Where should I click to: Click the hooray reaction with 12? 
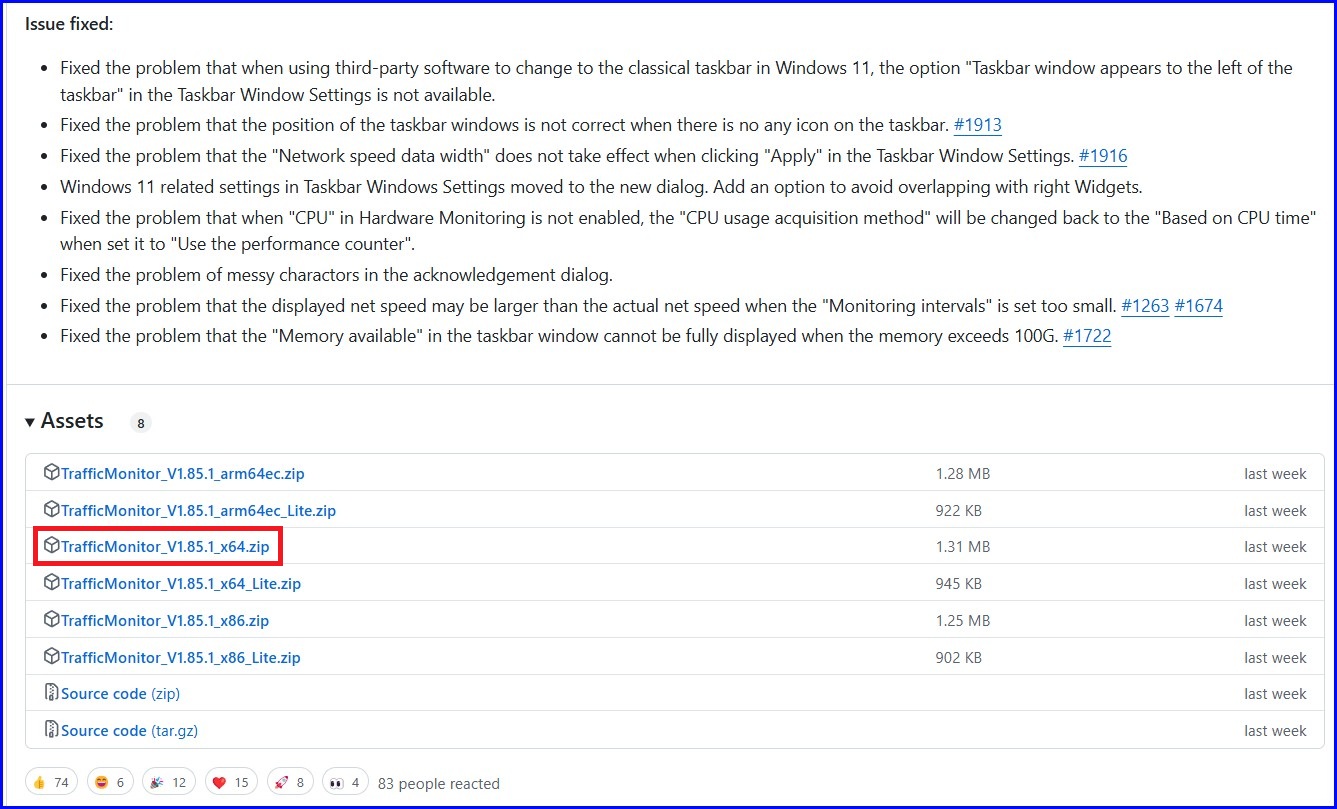[169, 782]
